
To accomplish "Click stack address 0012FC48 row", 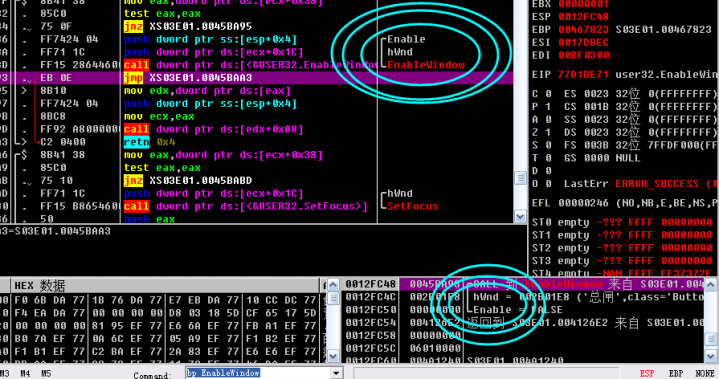I will (x=523, y=284).
